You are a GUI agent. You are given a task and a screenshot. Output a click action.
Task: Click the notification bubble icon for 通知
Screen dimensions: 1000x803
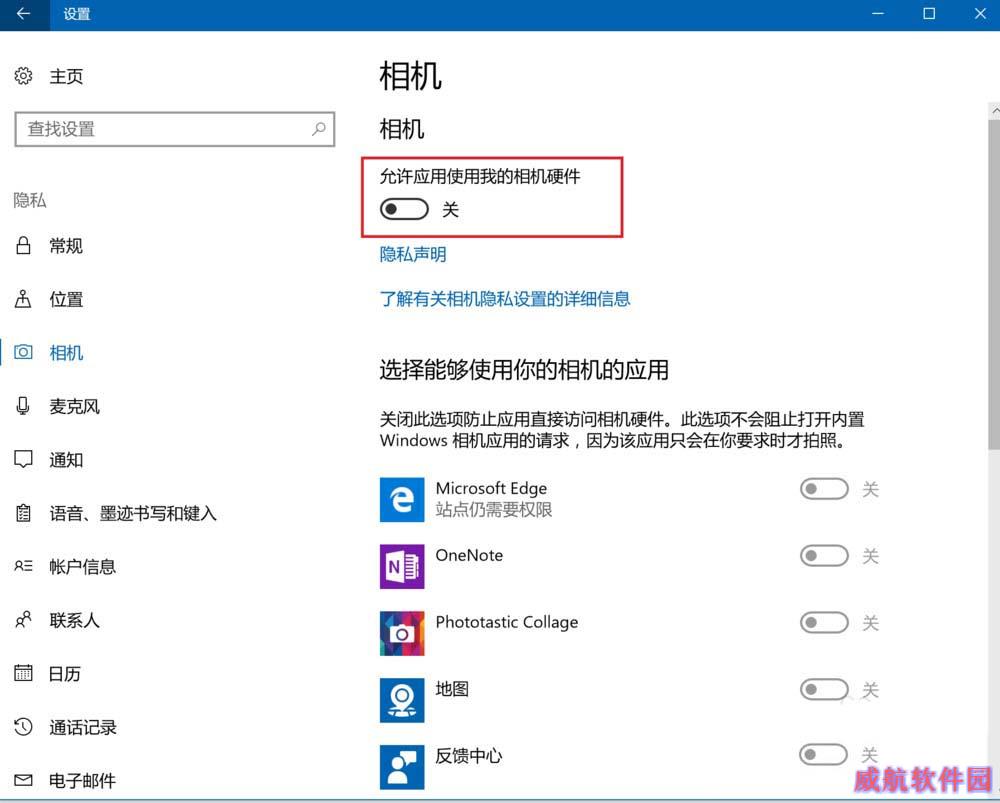[24, 459]
